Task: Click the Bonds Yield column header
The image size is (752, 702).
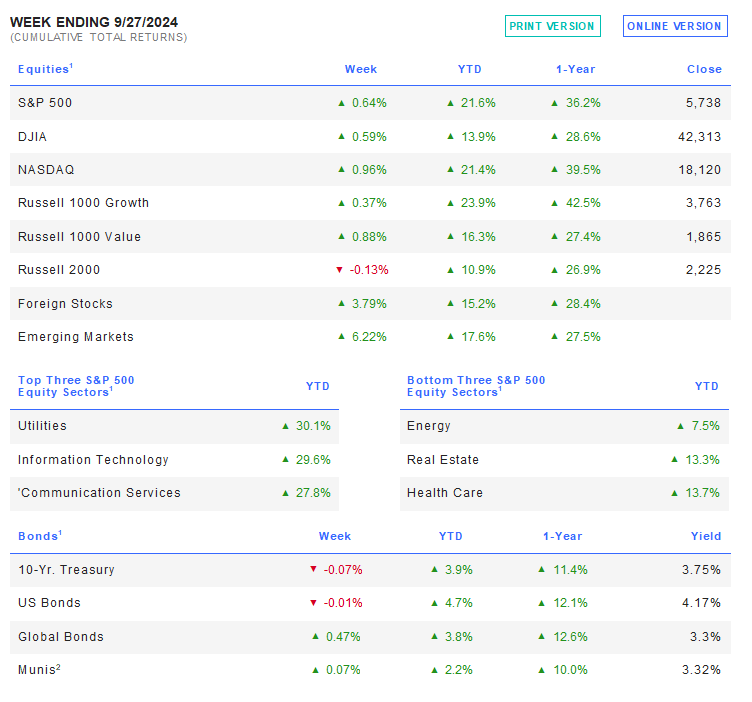Action: tap(706, 536)
